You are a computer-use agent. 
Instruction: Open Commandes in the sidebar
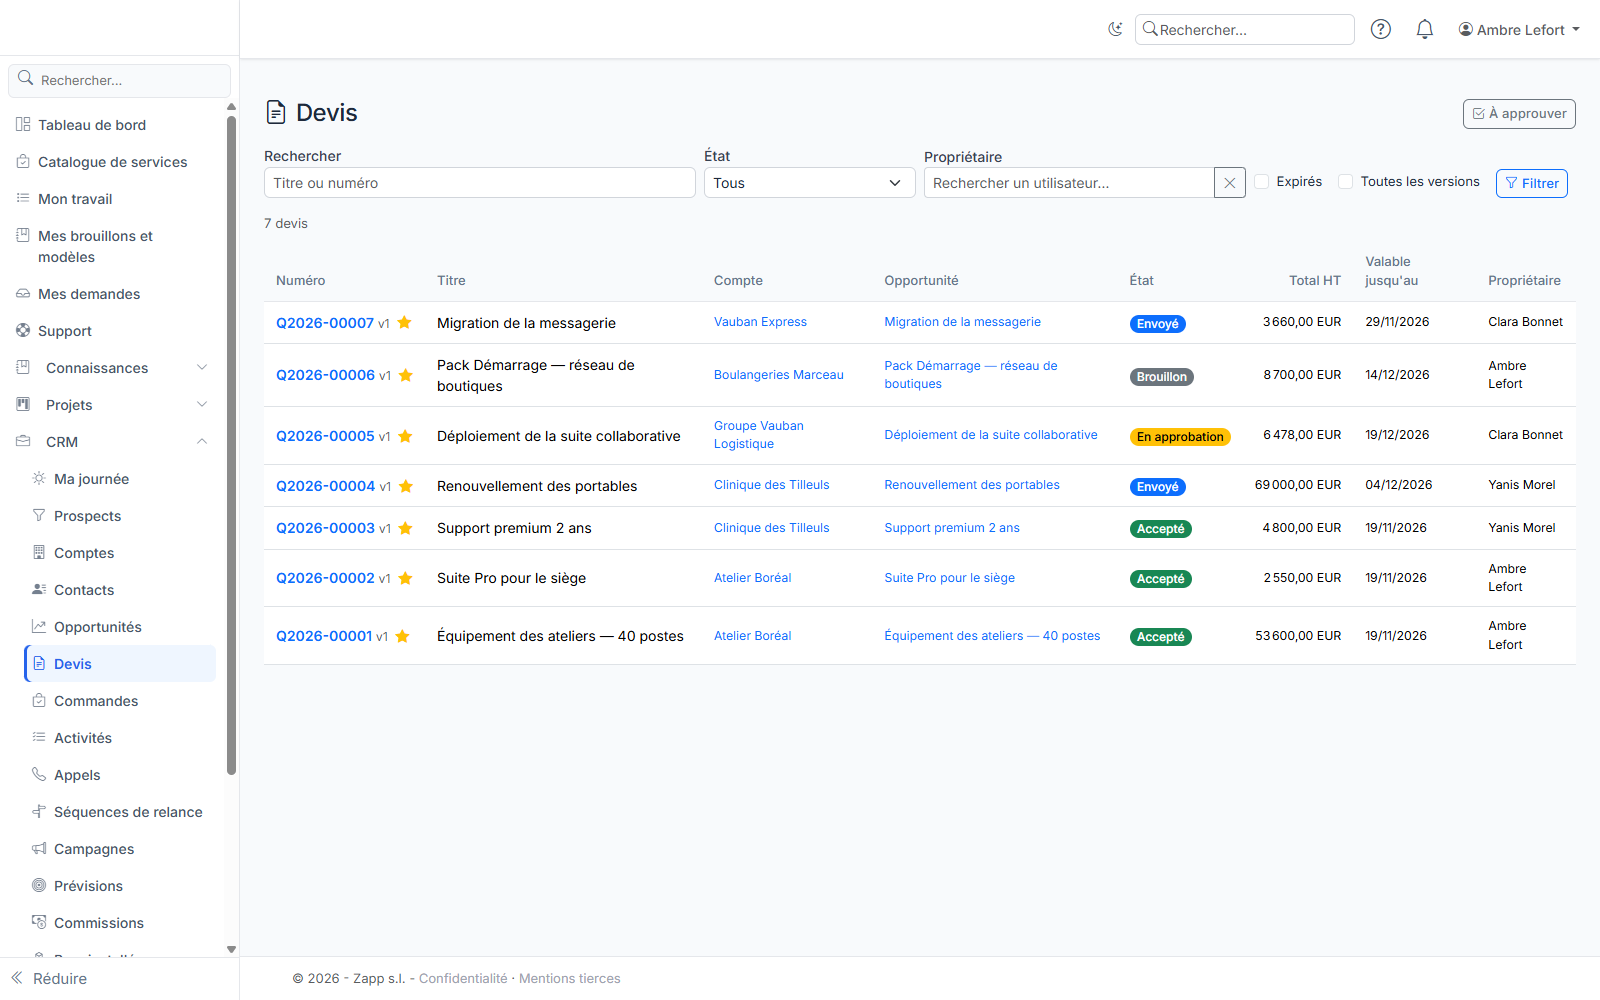(120, 701)
